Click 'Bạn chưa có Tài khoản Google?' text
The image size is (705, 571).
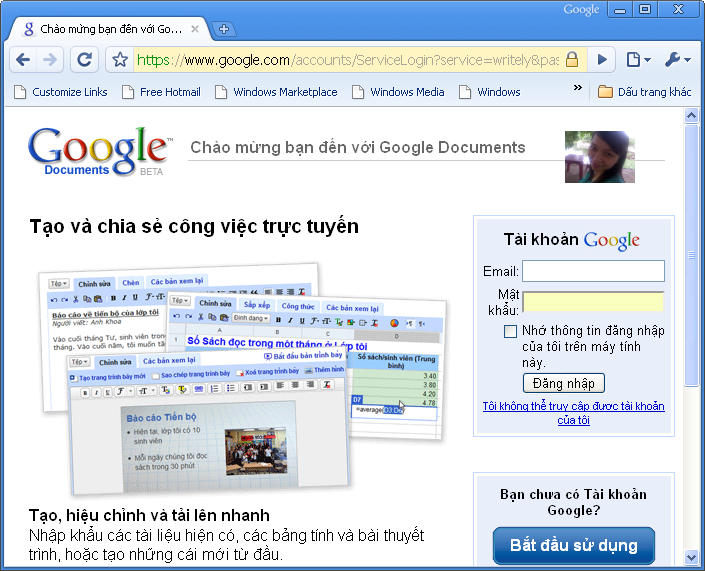click(x=573, y=502)
